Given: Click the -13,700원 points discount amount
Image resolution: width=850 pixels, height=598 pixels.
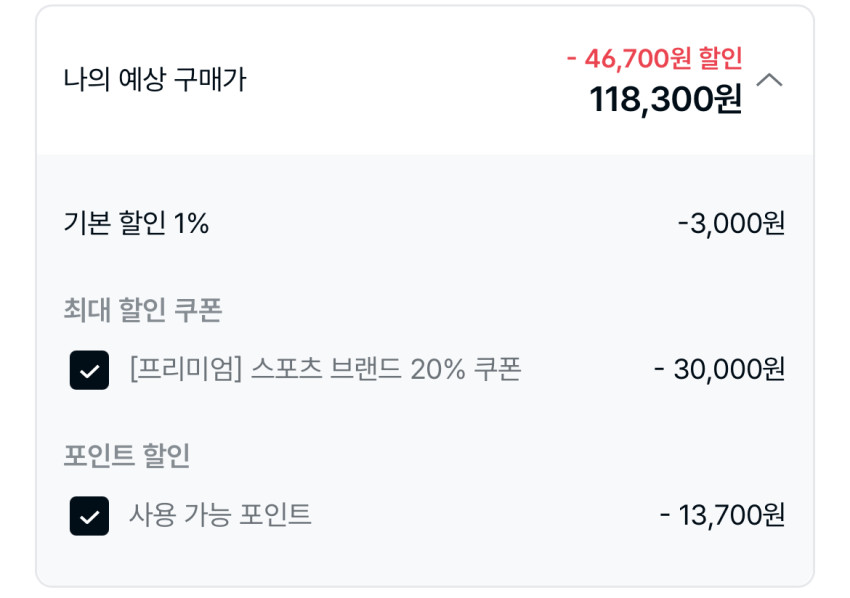Looking at the screenshot, I should 722,515.
